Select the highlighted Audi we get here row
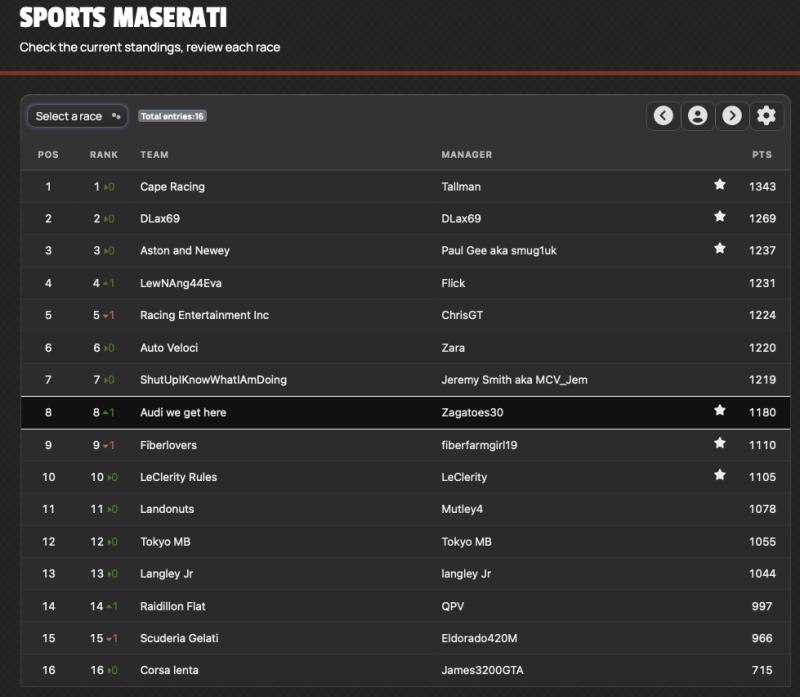 click(x=406, y=412)
